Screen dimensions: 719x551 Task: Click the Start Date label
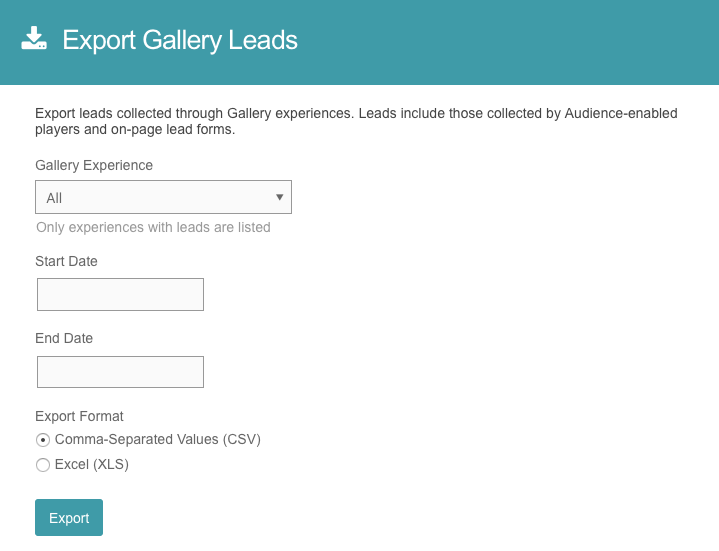tap(66, 261)
